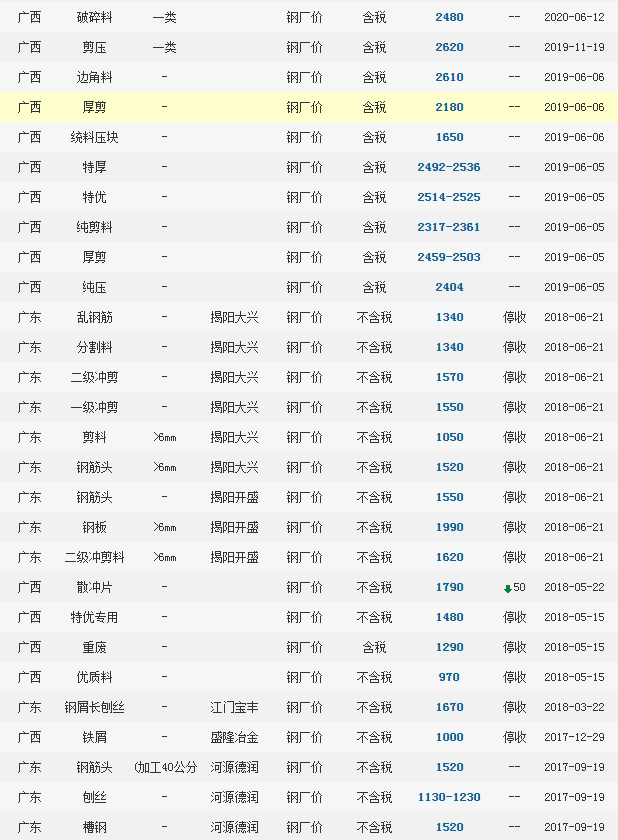Screen dimensions: 618x840
Task: Click the date 2020-06-12
Action: coord(574,17)
